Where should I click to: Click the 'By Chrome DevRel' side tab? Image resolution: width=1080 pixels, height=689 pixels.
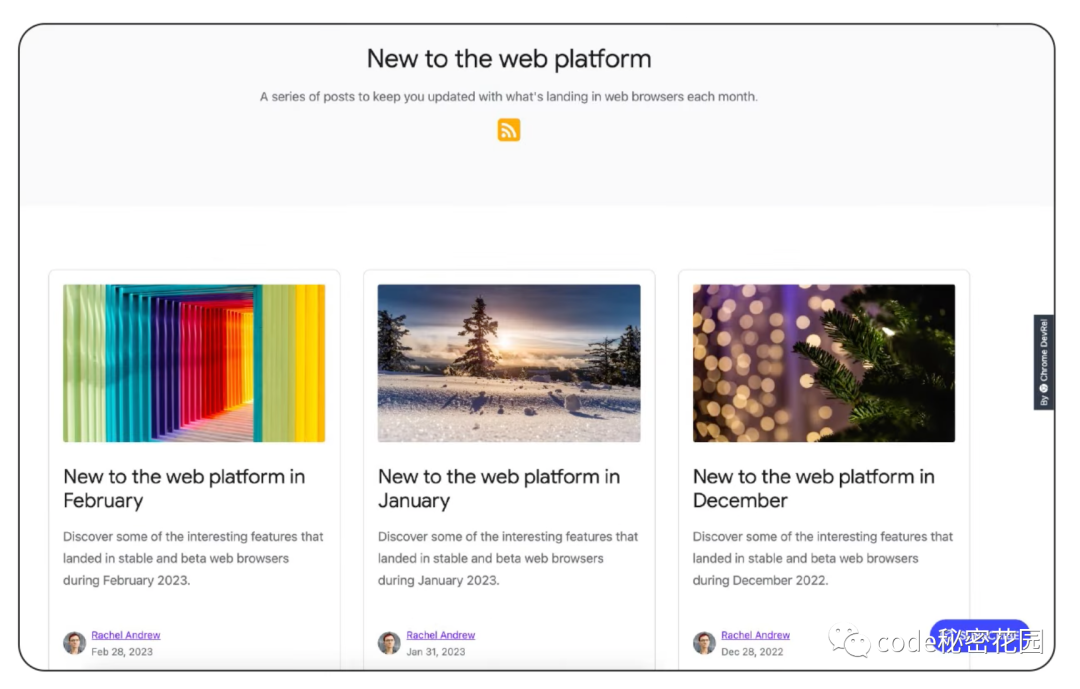tap(1043, 362)
